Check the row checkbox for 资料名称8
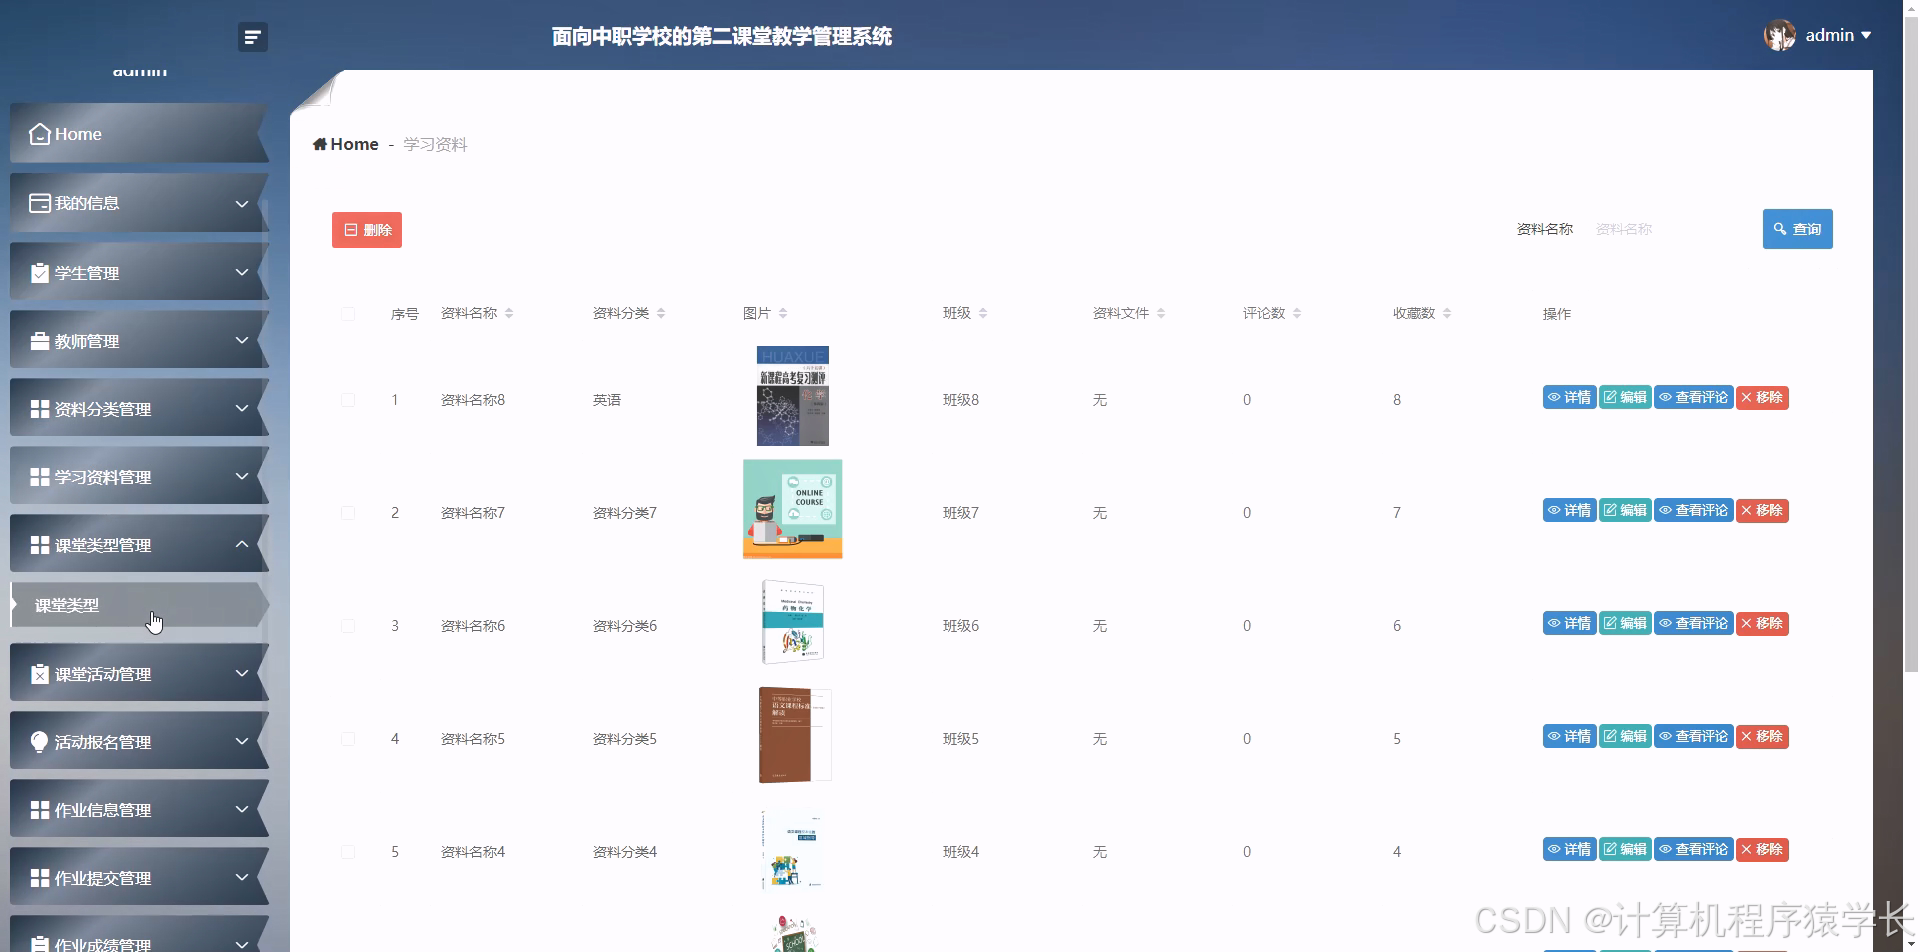The height and width of the screenshot is (952, 1920). click(x=348, y=400)
